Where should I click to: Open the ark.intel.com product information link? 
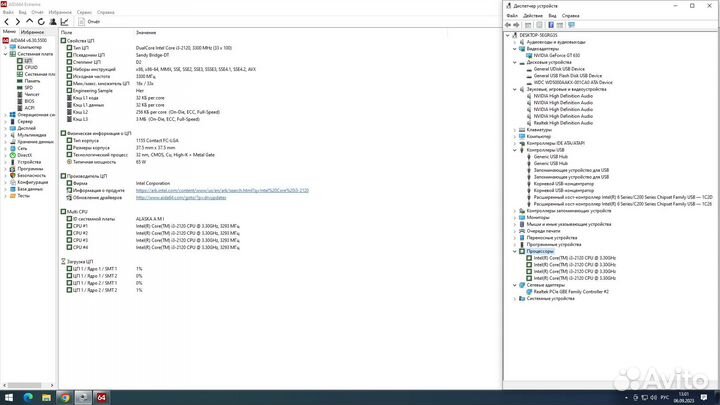click(222, 190)
